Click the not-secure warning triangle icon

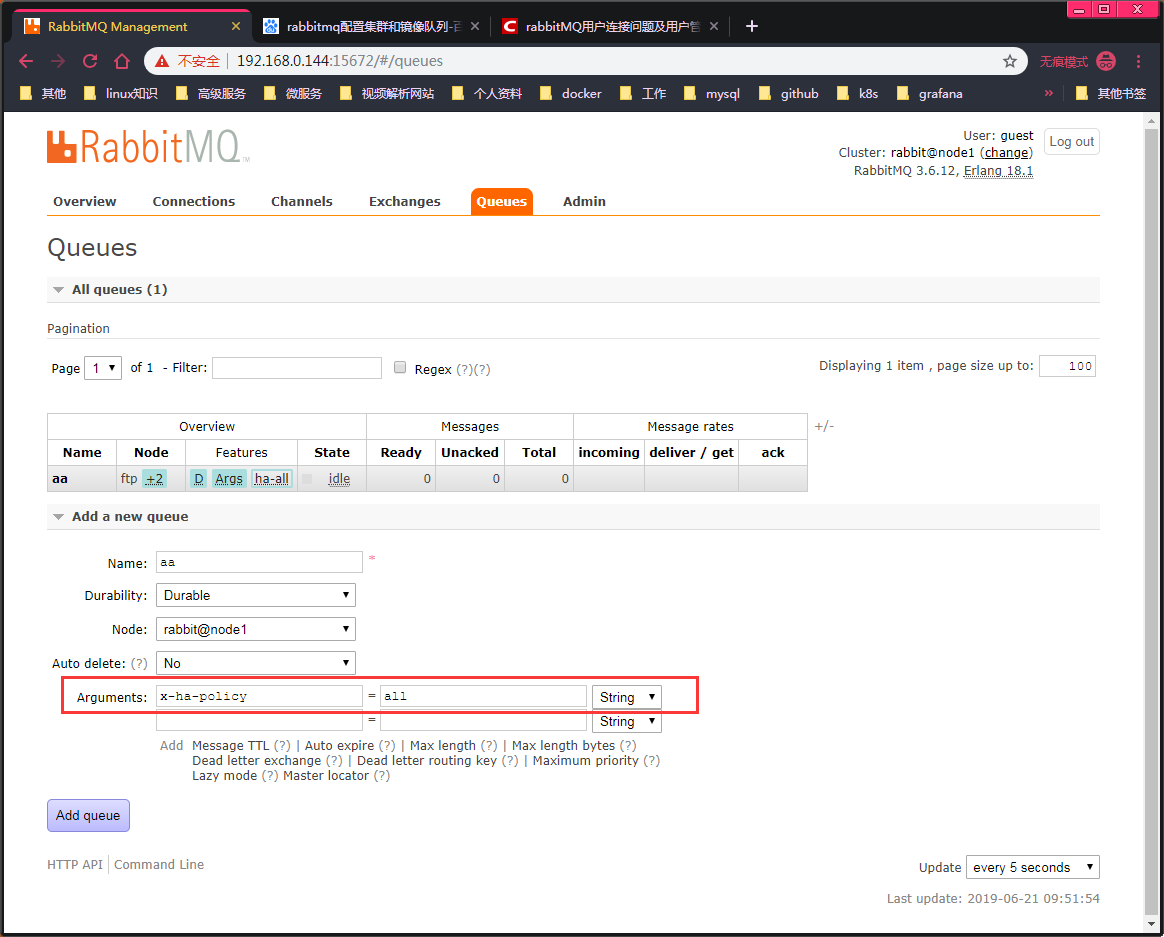coord(162,61)
